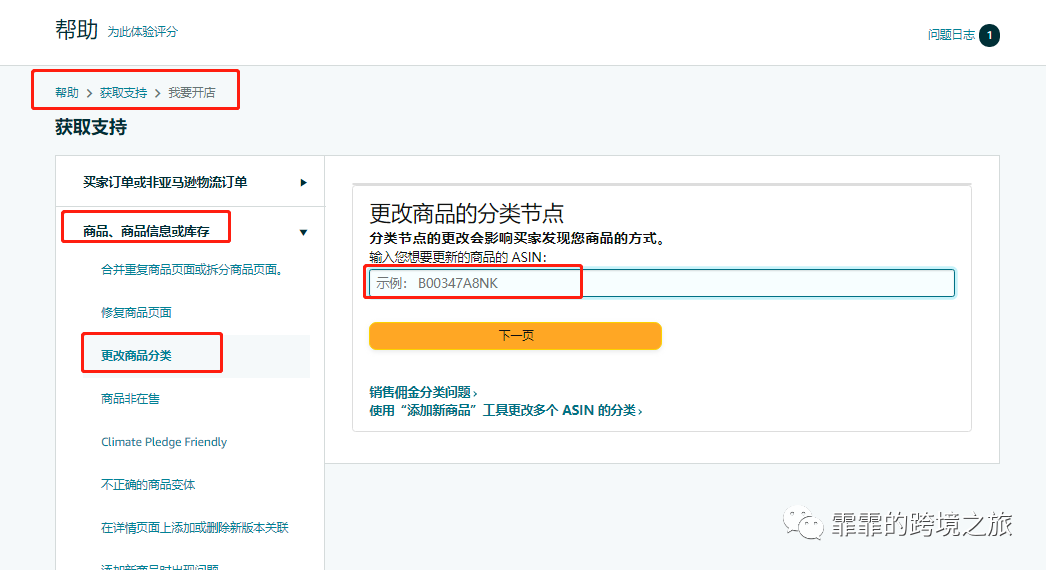This screenshot has width=1046, height=570.
Task: Open 使用"添加新商品"工具更改多个 ASIN 的分类 link
Action: click(506, 410)
